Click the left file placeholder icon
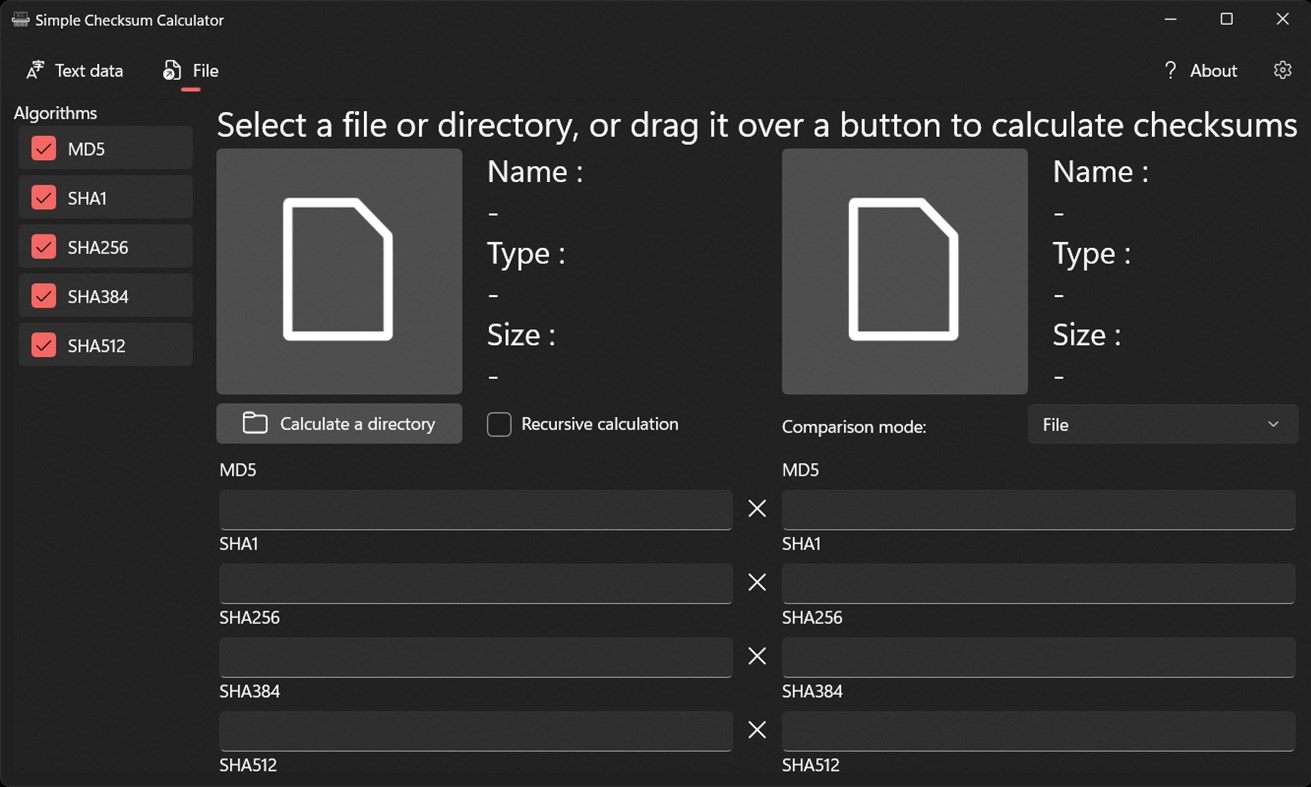Image resolution: width=1311 pixels, height=787 pixels. click(338, 270)
